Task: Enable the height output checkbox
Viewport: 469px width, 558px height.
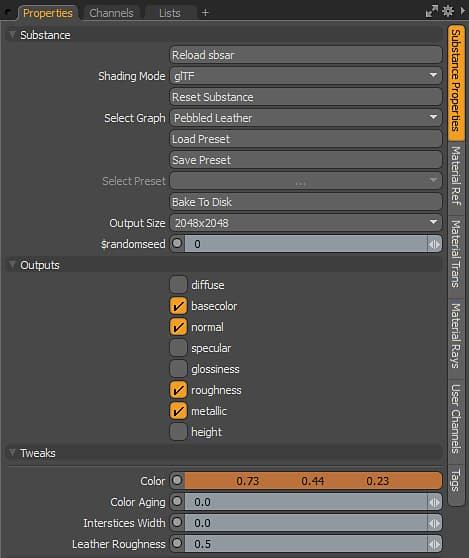Action: pos(178,432)
